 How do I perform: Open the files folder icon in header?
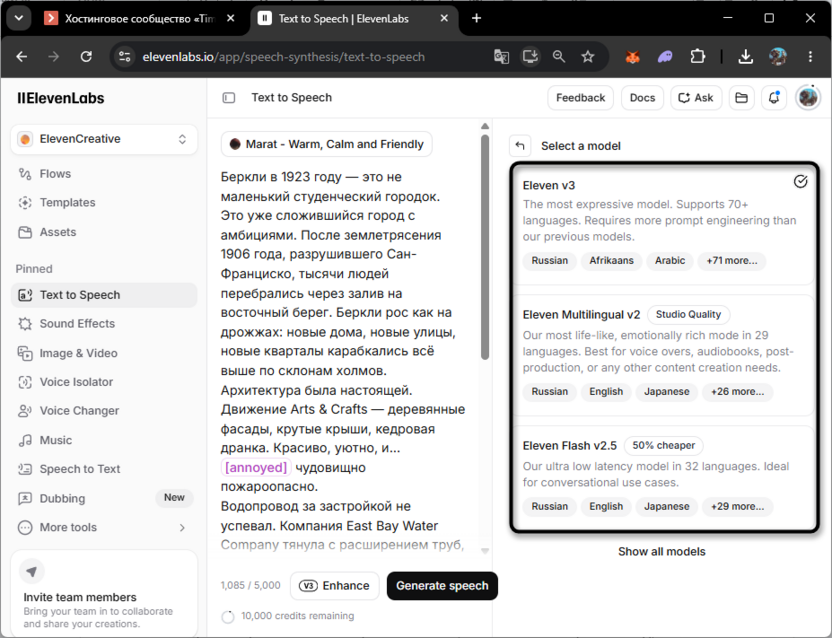(x=741, y=98)
